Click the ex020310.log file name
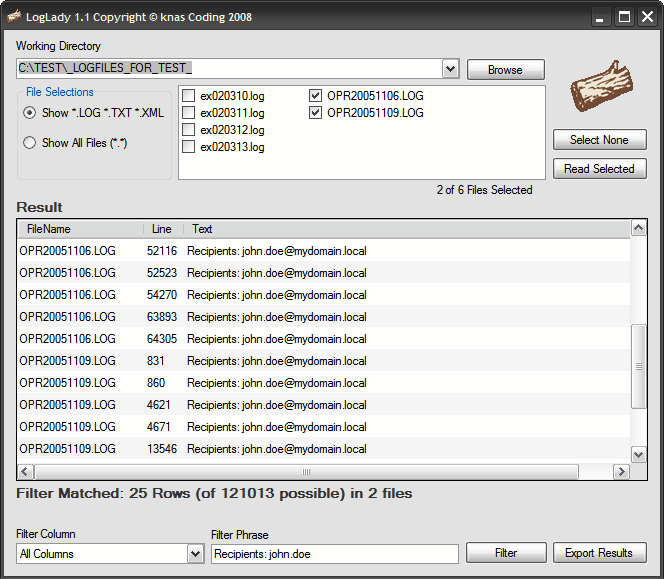The width and height of the screenshot is (664, 579). point(232,96)
